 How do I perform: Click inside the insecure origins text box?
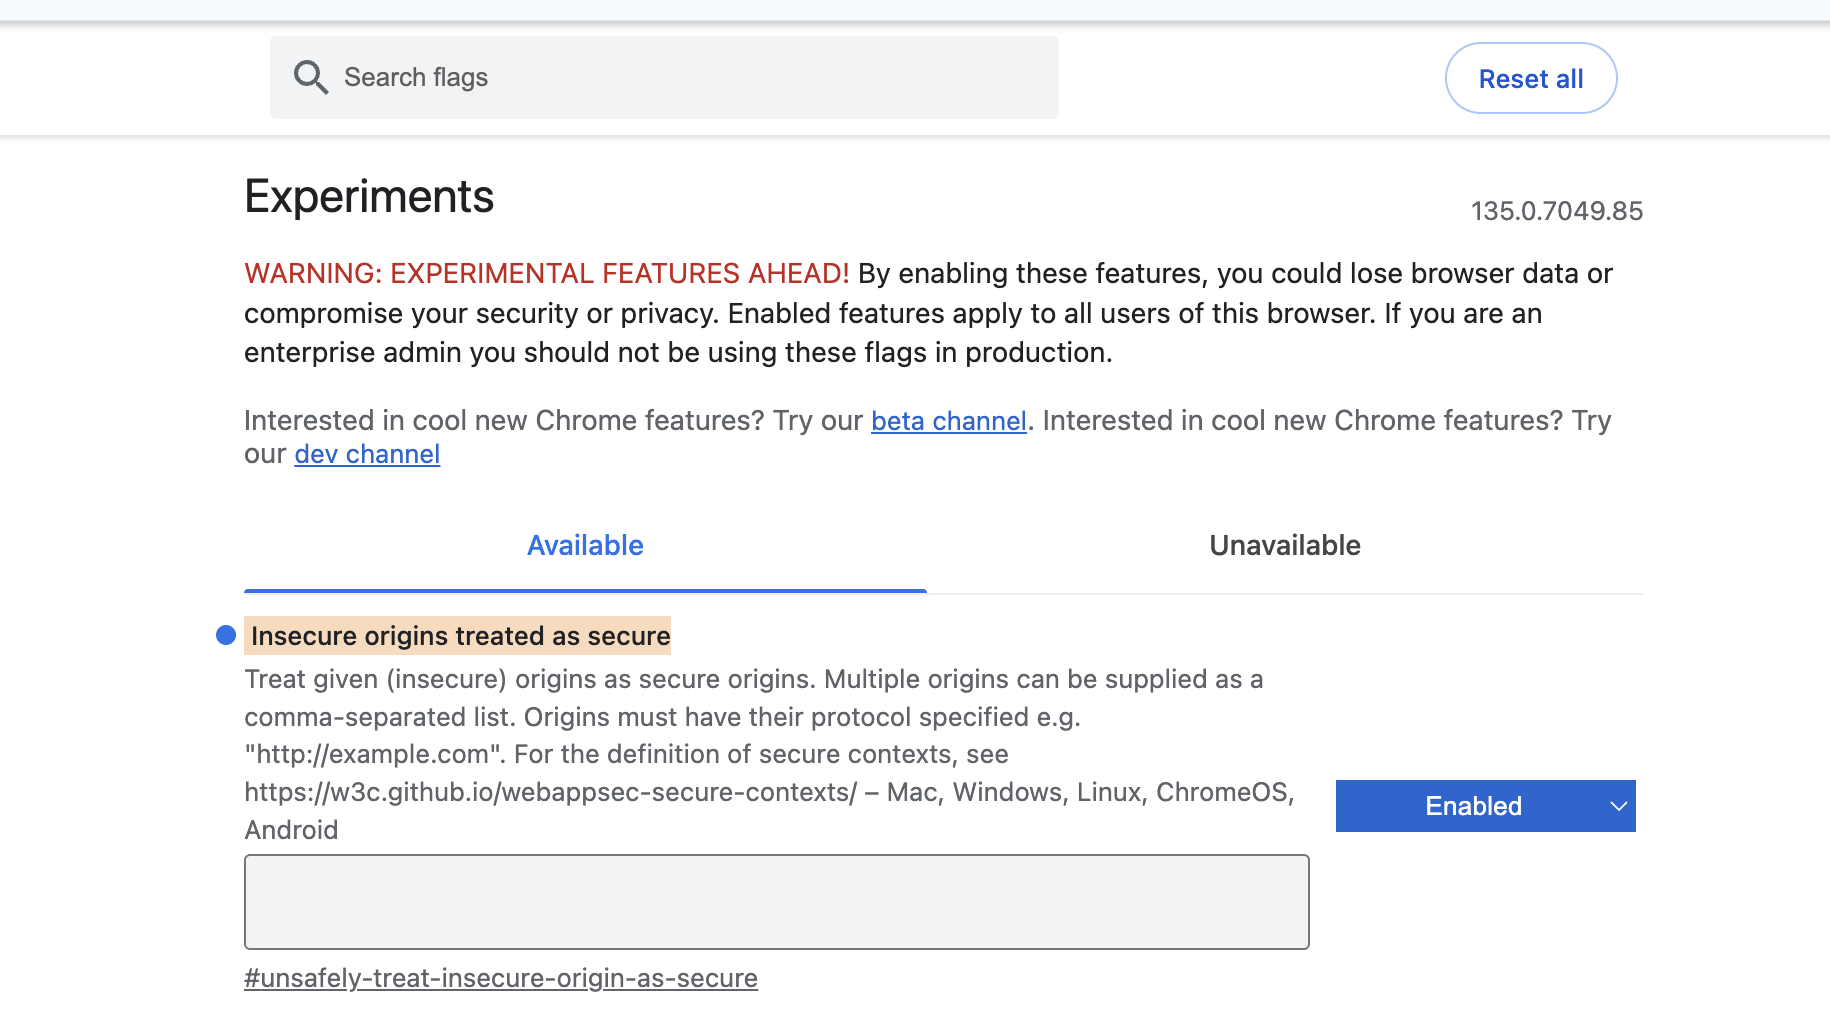tap(776, 902)
